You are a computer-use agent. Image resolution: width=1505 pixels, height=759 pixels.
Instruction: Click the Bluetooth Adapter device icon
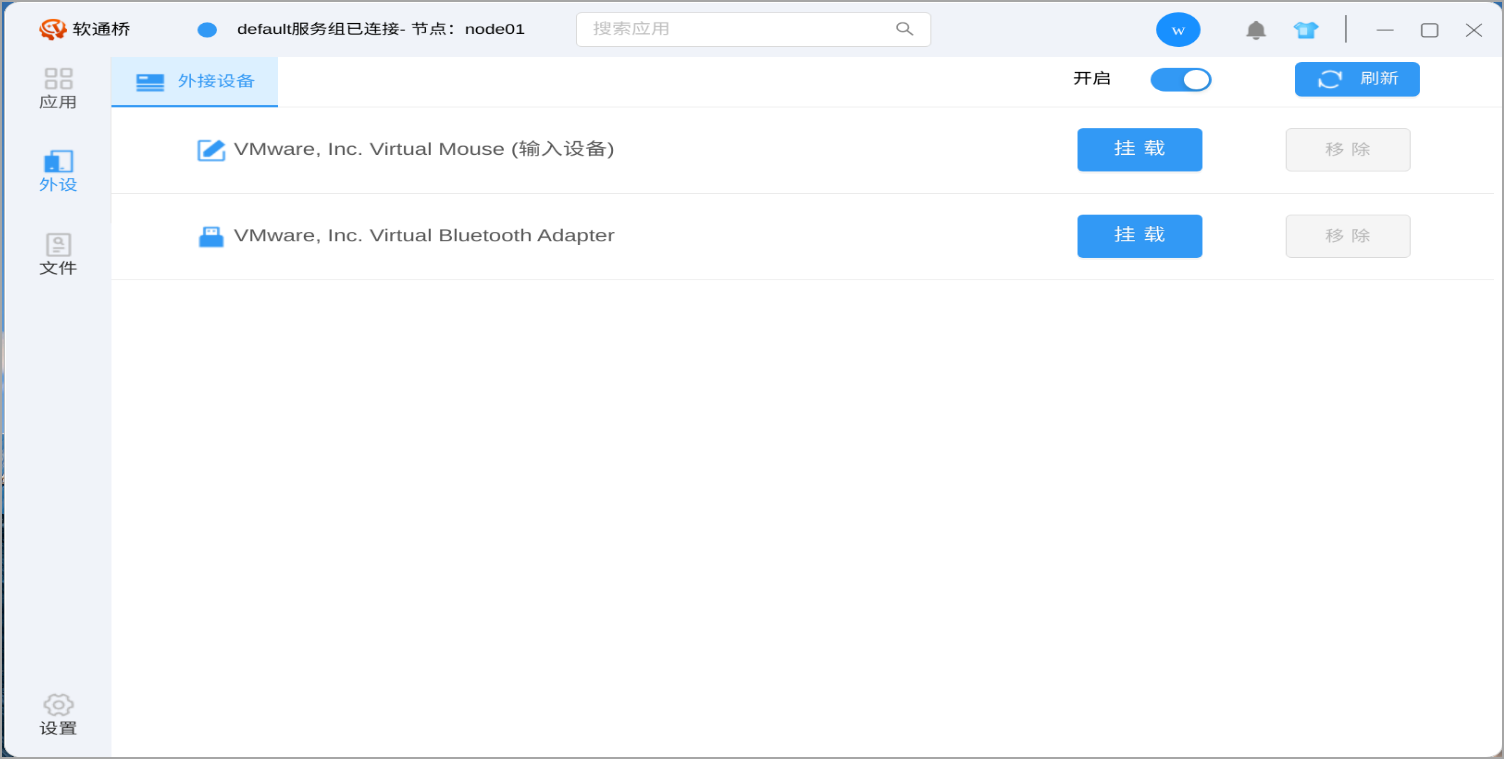tap(211, 237)
